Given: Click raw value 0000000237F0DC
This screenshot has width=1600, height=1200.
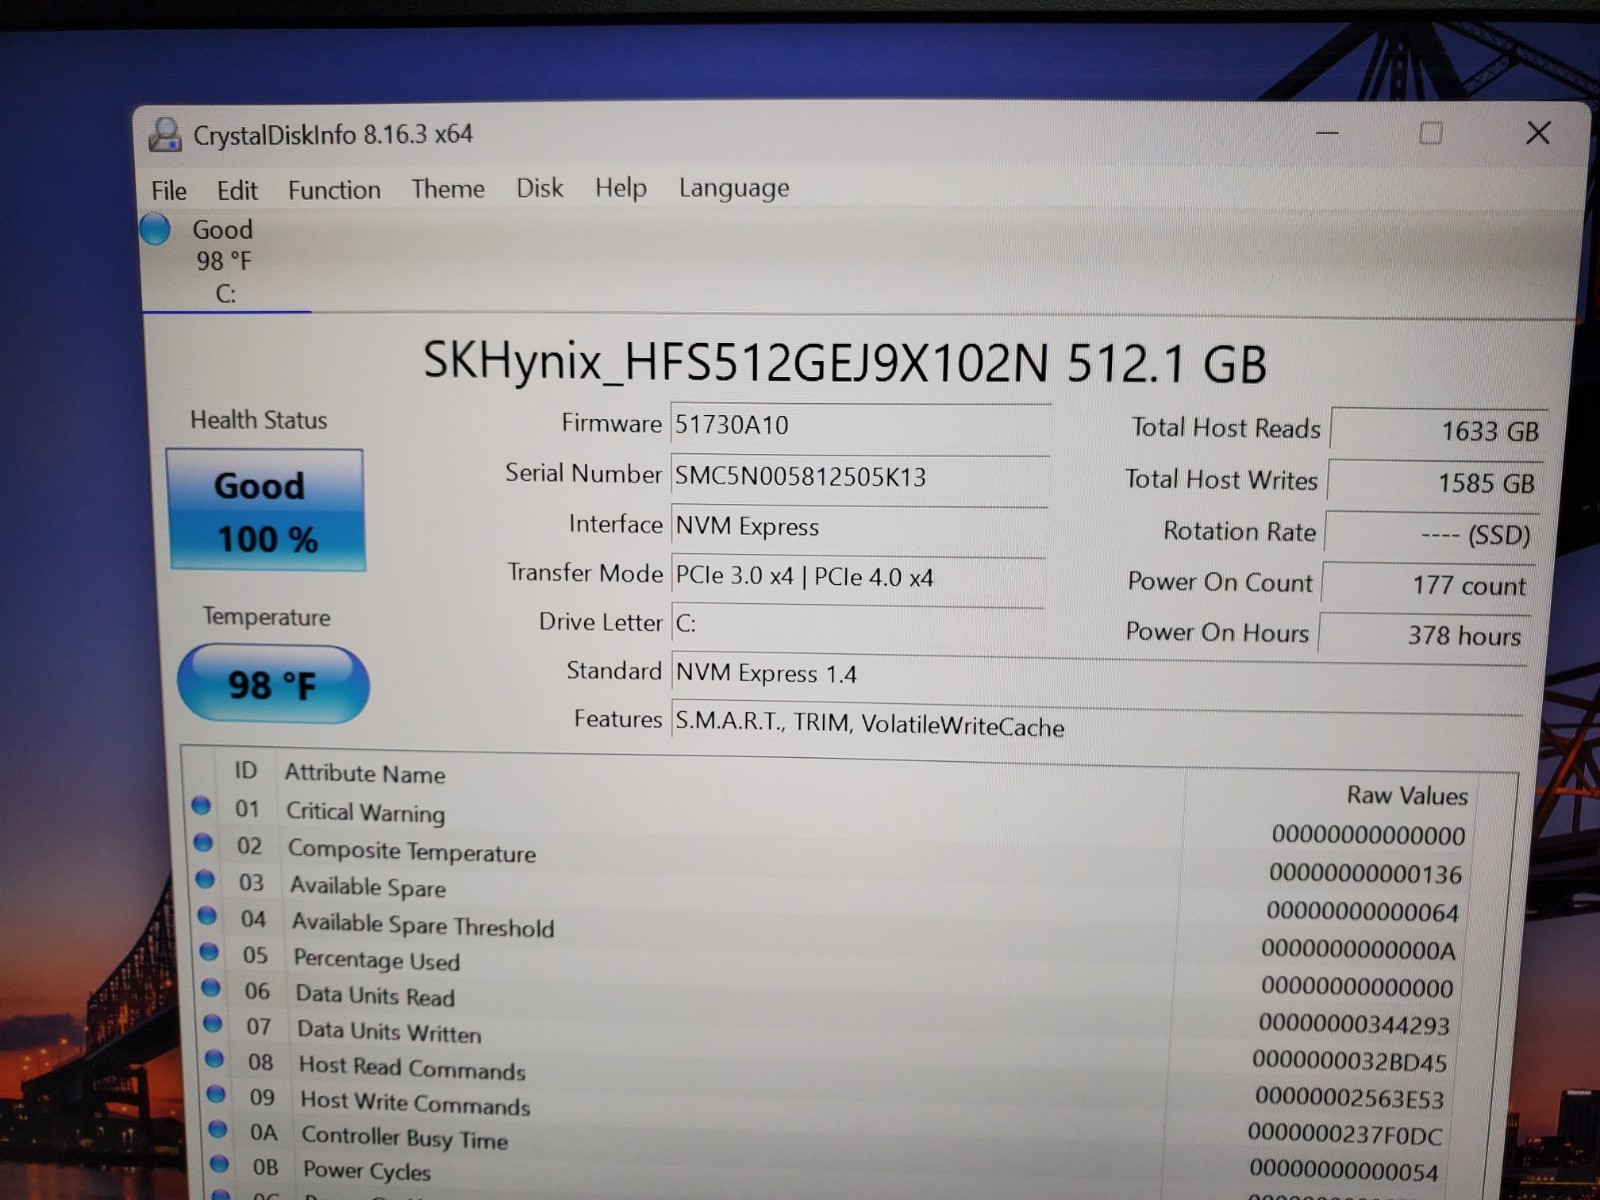Looking at the screenshot, I should coord(1345,1135).
